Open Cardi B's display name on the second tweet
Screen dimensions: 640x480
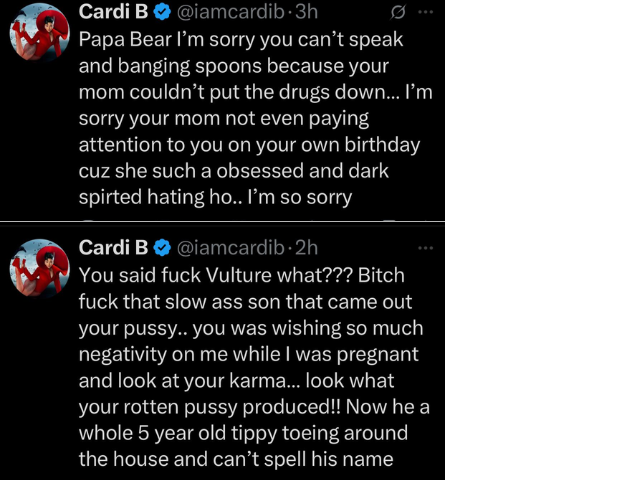[112, 247]
